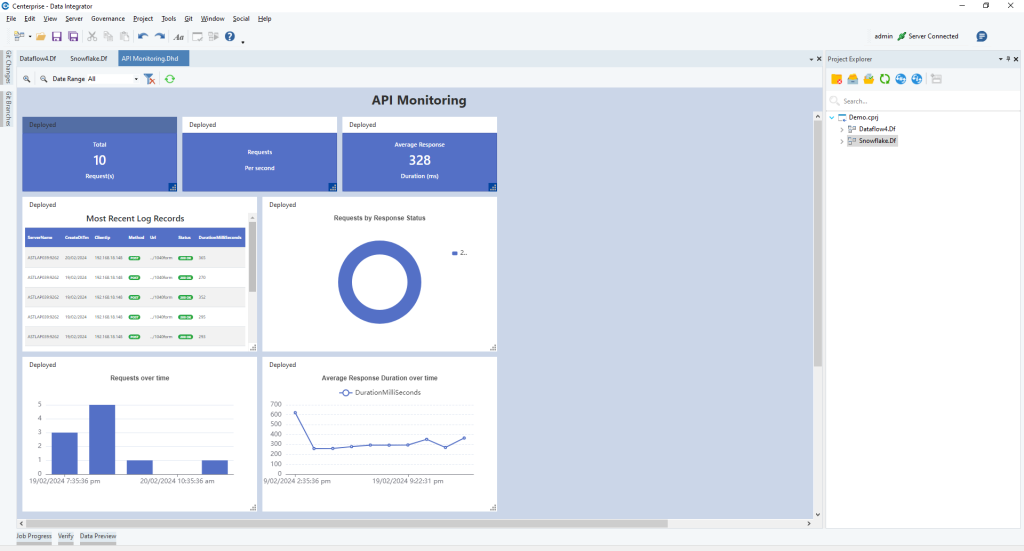Collapse the Demo.cprj project node
Viewport: 1024px width, 551px height.
click(831, 117)
